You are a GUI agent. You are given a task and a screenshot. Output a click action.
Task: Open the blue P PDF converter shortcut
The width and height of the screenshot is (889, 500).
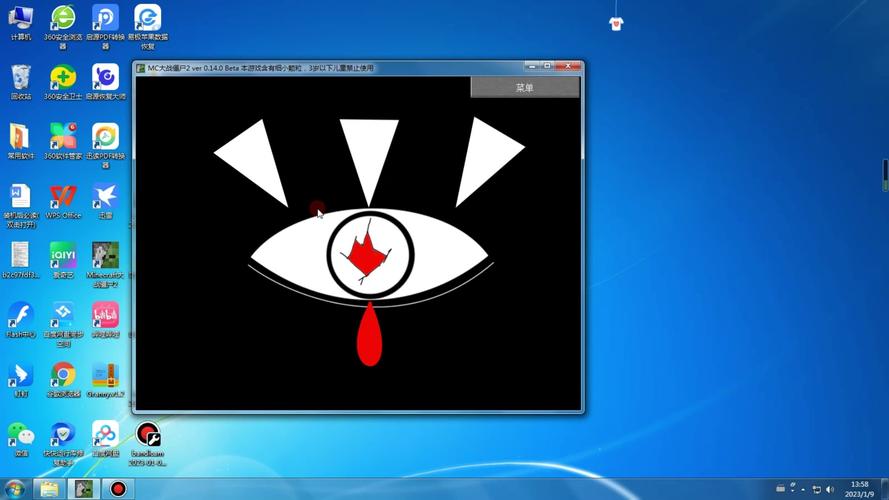tap(105, 27)
